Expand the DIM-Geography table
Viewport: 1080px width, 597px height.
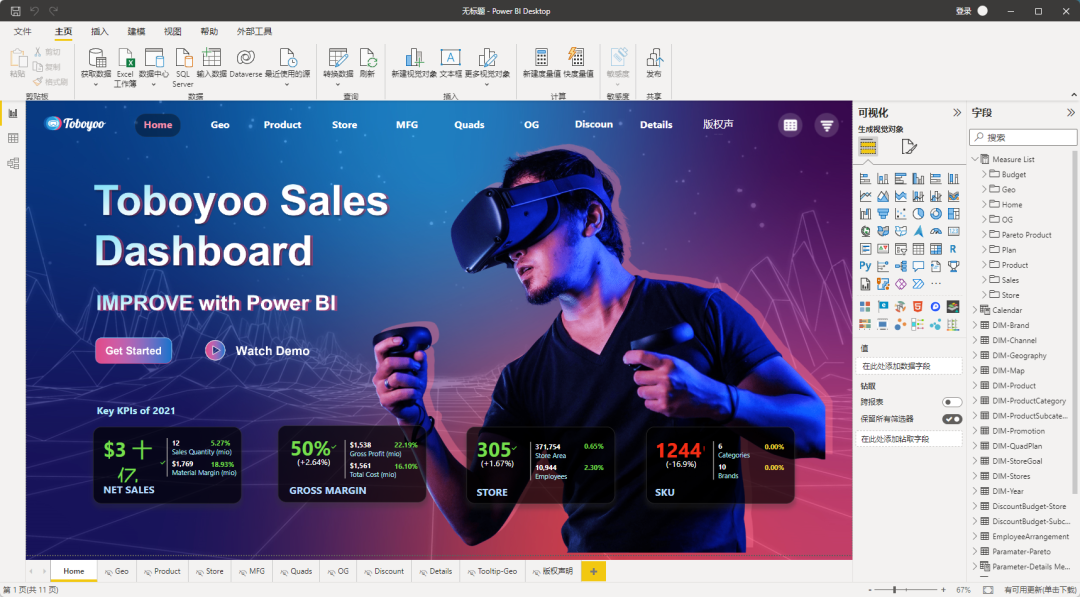(x=975, y=355)
